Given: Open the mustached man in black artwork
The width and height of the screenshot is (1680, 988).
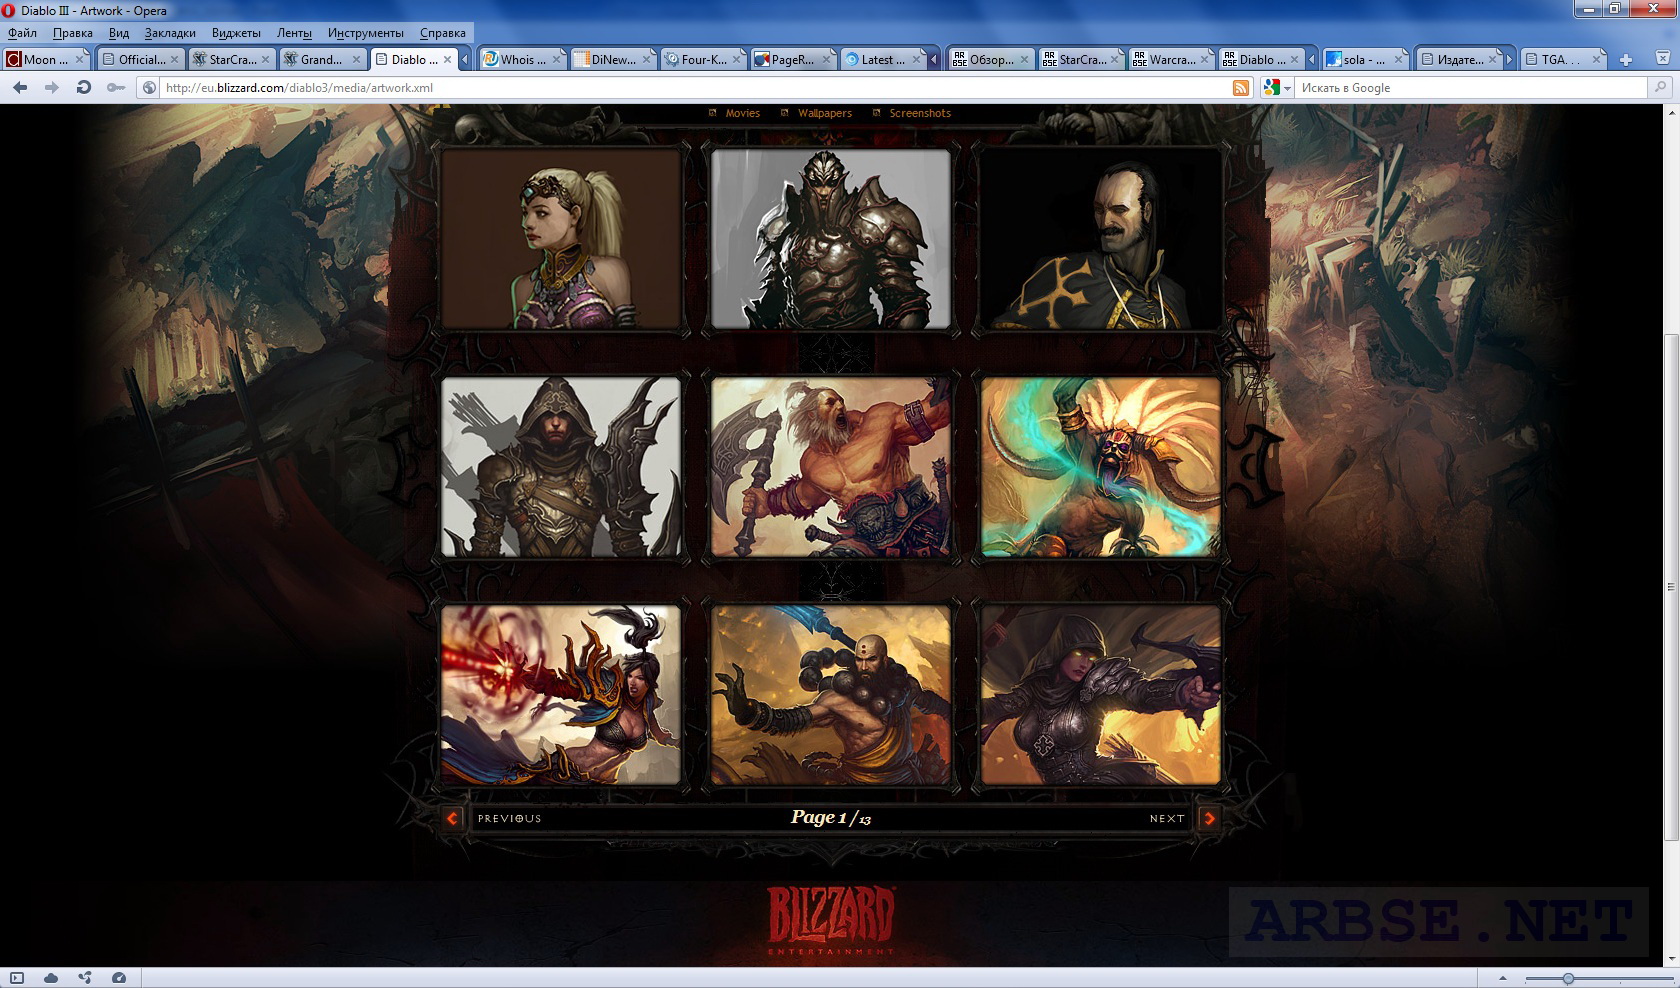Looking at the screenshot, I should (x=1101, y=239).
